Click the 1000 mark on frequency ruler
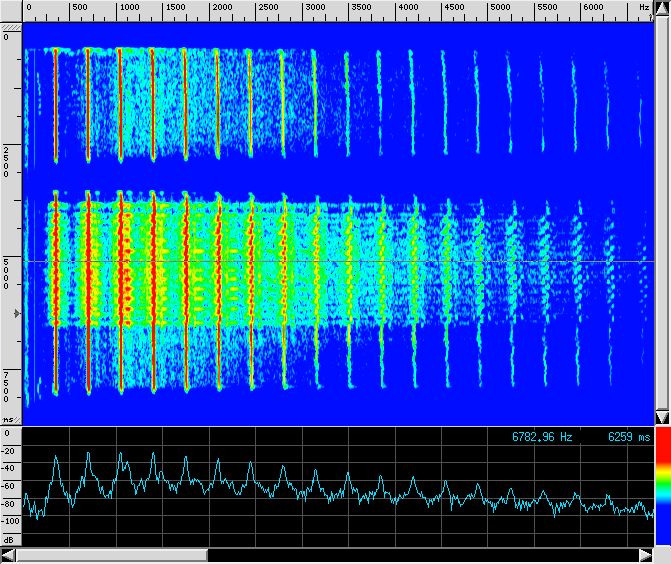Image resolution: width=671 pixels, height=564 pixels. tap(129, 7)
